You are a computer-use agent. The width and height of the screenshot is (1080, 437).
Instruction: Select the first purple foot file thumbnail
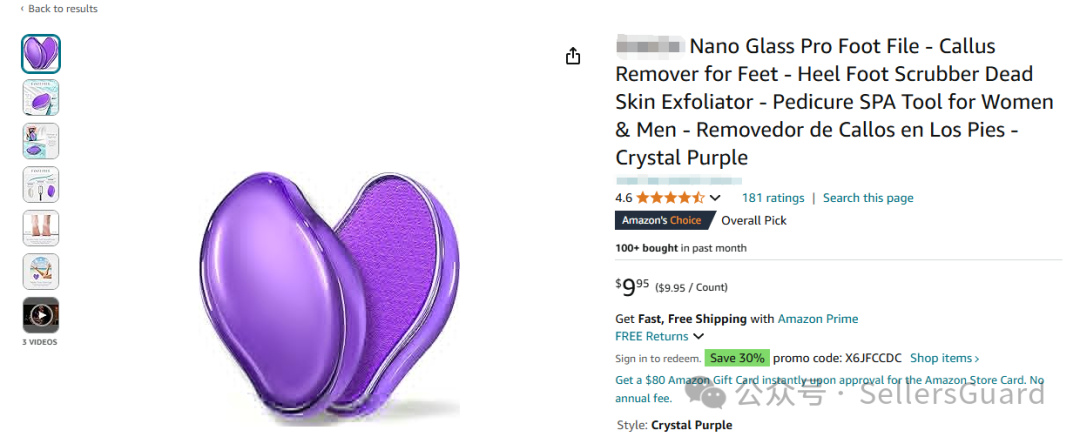click(41, 54)
